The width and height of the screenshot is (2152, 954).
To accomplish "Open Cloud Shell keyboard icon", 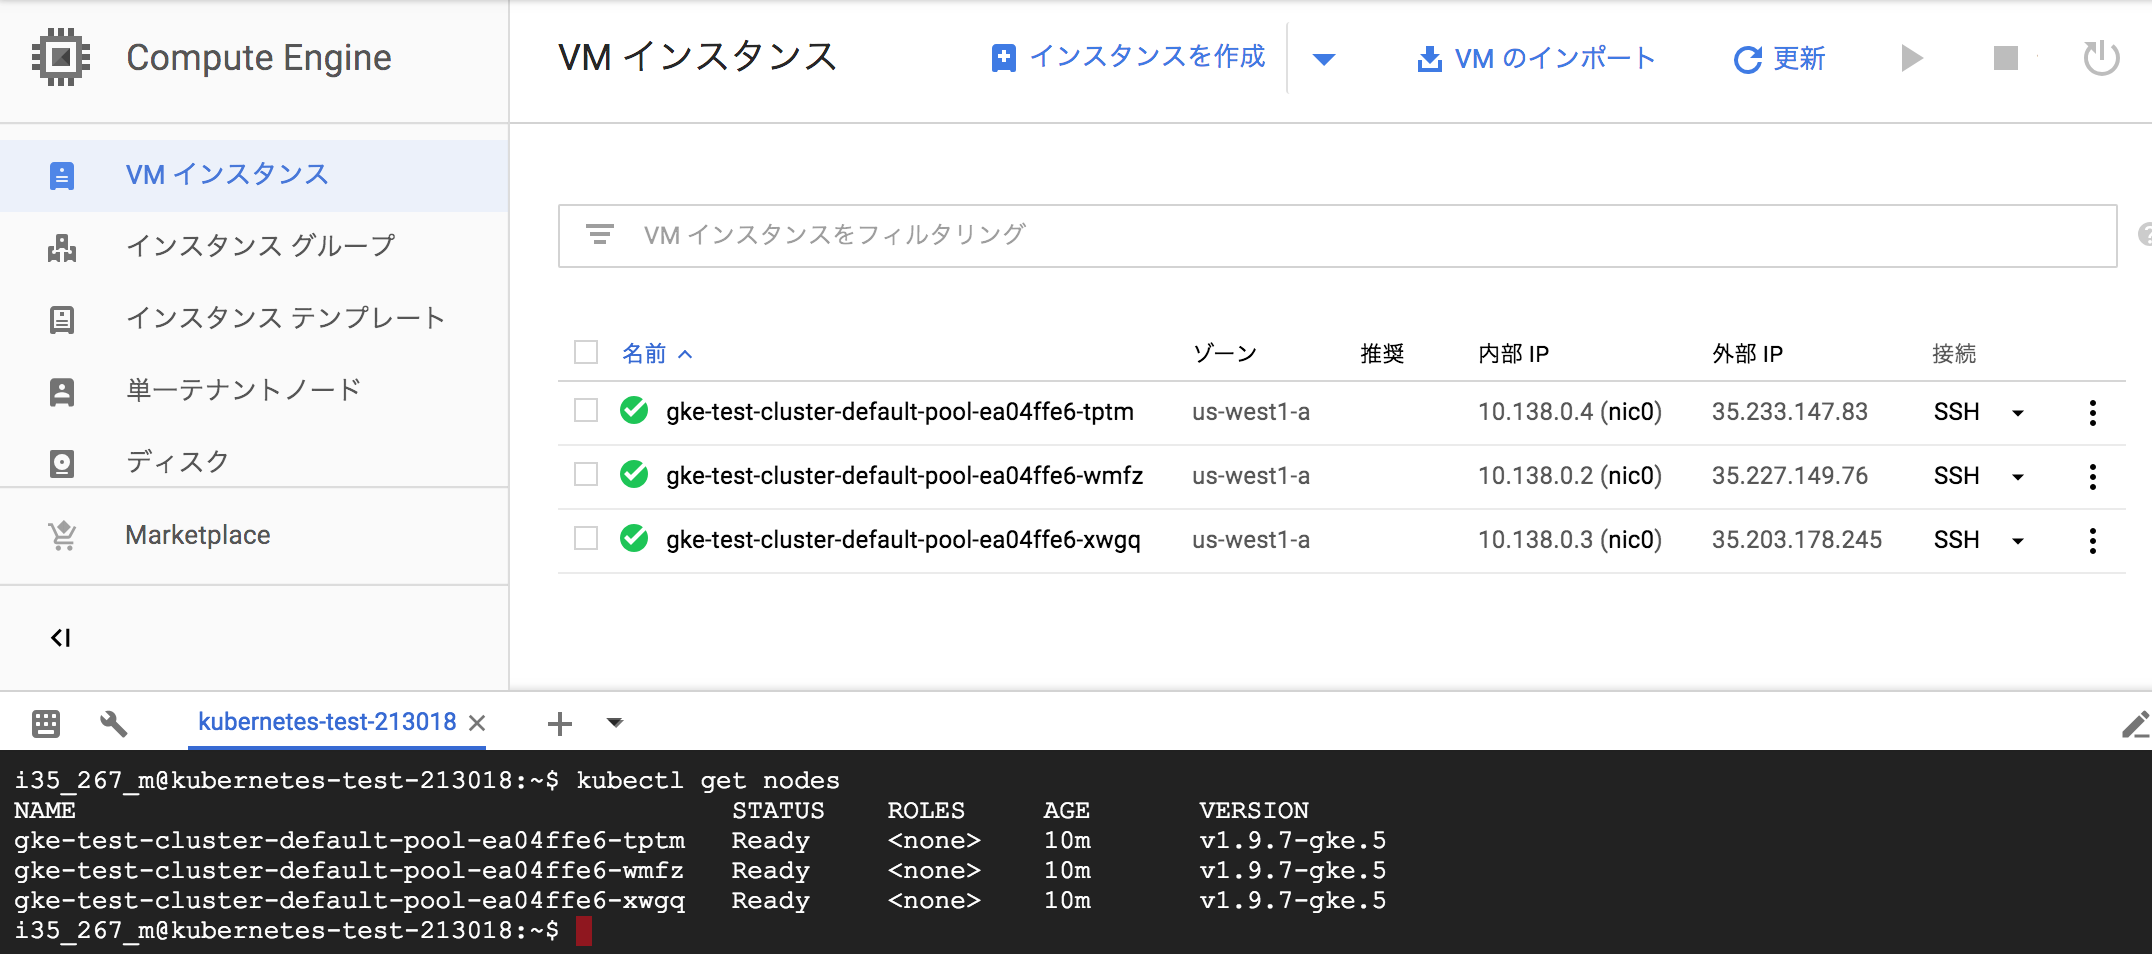I will 46,723.
